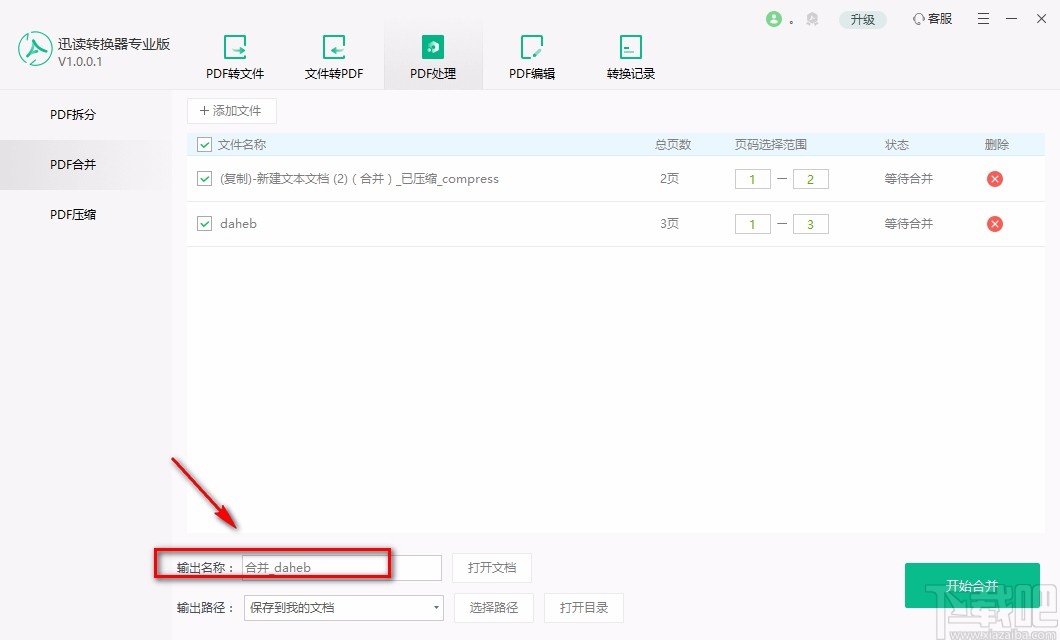Click the 开始合并 merge button
The image size is (1060, 640).
click(971, 585)
